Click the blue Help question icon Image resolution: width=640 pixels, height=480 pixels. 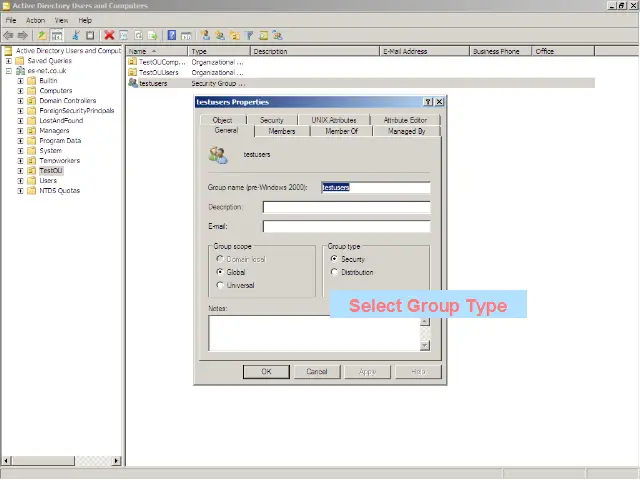point(172,36)
